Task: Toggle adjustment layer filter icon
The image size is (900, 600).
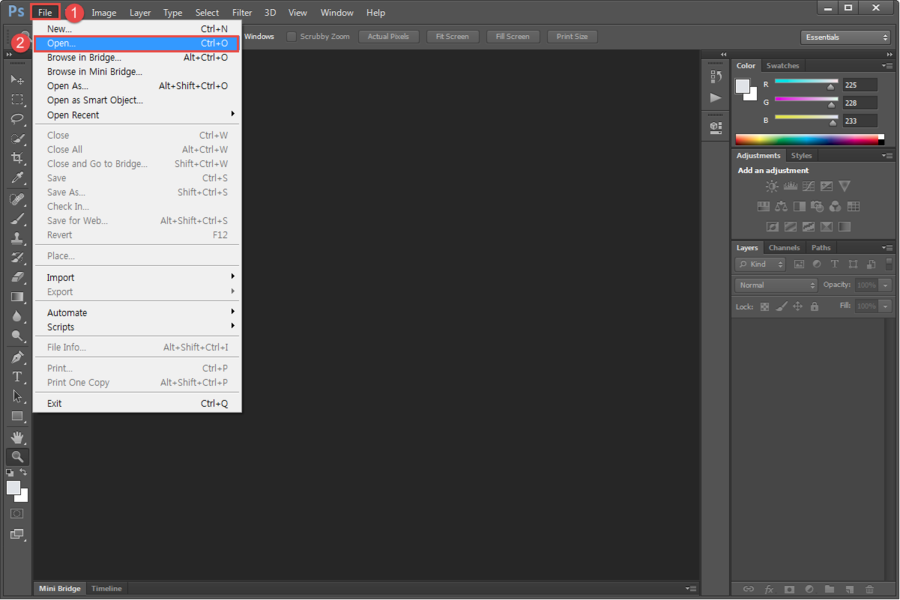Action: click(x=817, y=264)
